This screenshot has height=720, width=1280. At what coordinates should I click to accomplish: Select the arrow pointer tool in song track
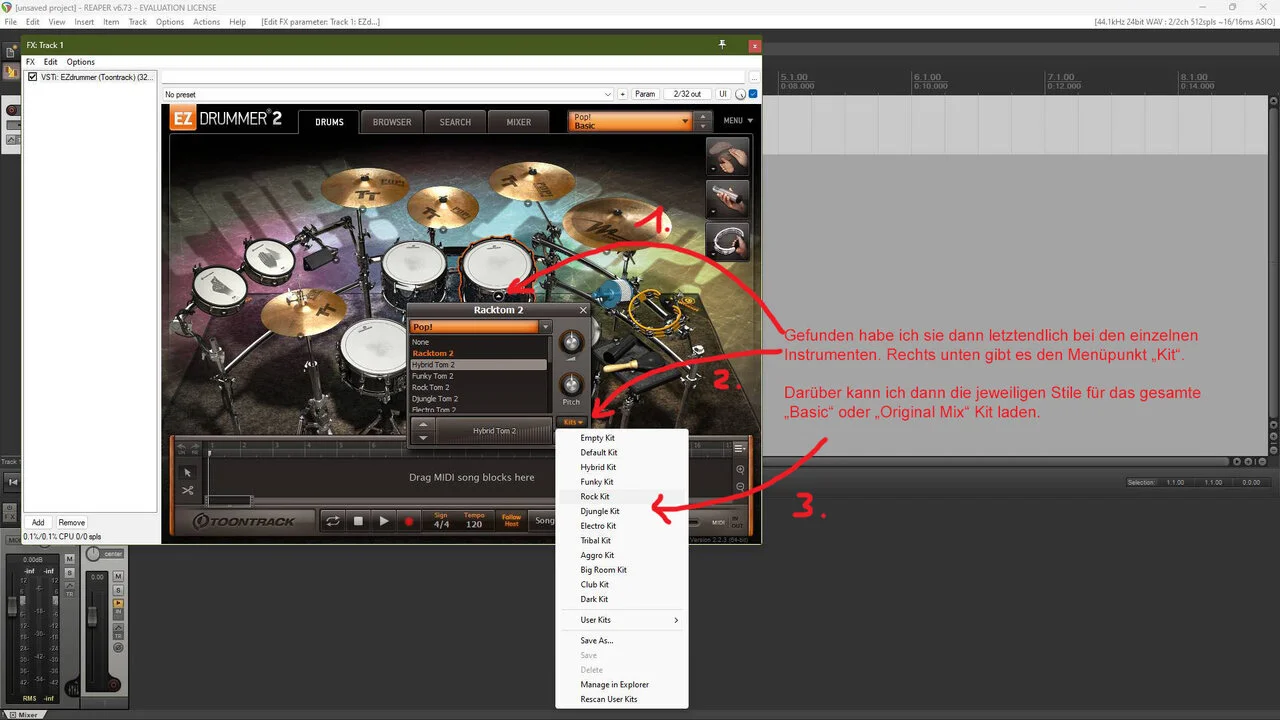(x=188, y=472)
